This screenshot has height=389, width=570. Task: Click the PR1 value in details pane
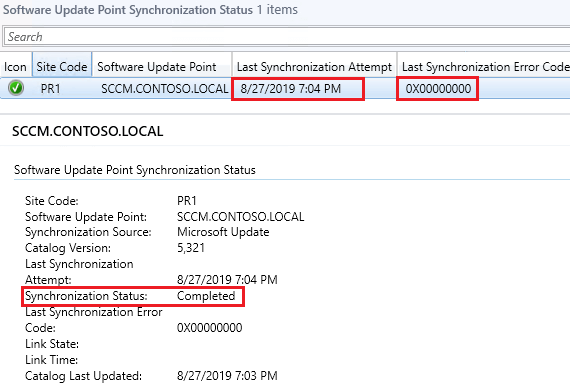click(x=187, y=201)
